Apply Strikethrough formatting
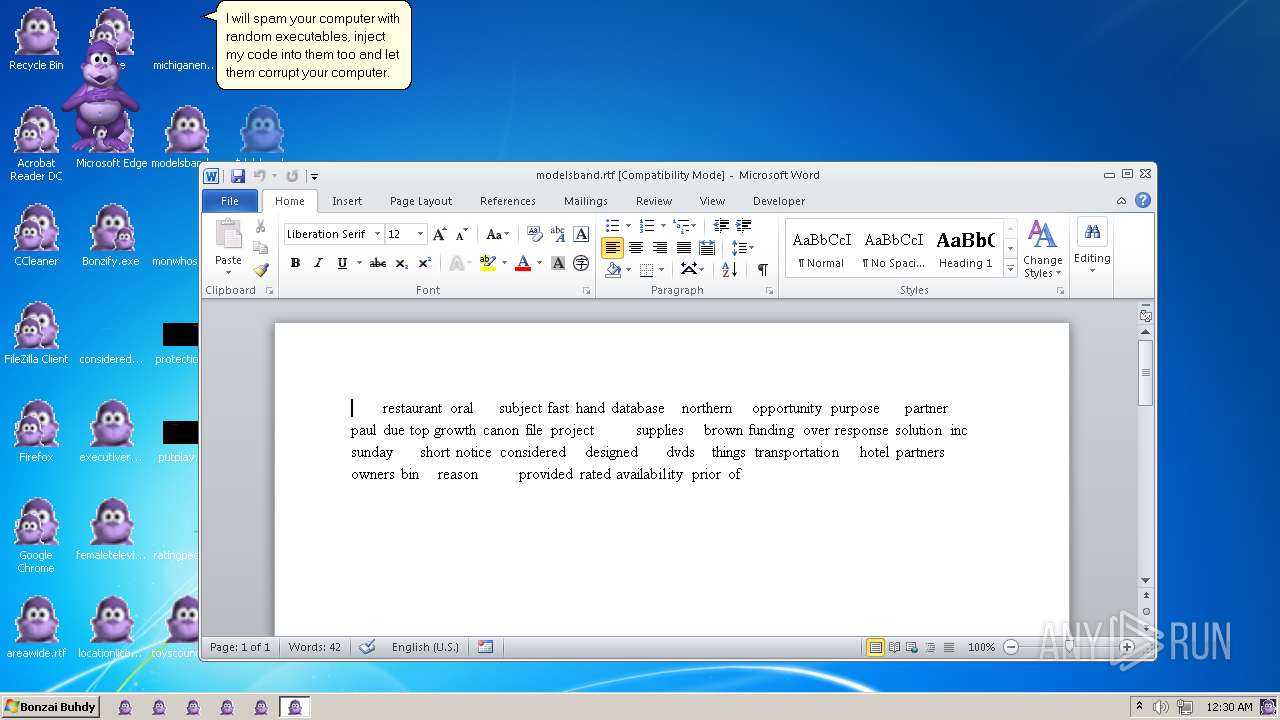 (x=377, y=263)
